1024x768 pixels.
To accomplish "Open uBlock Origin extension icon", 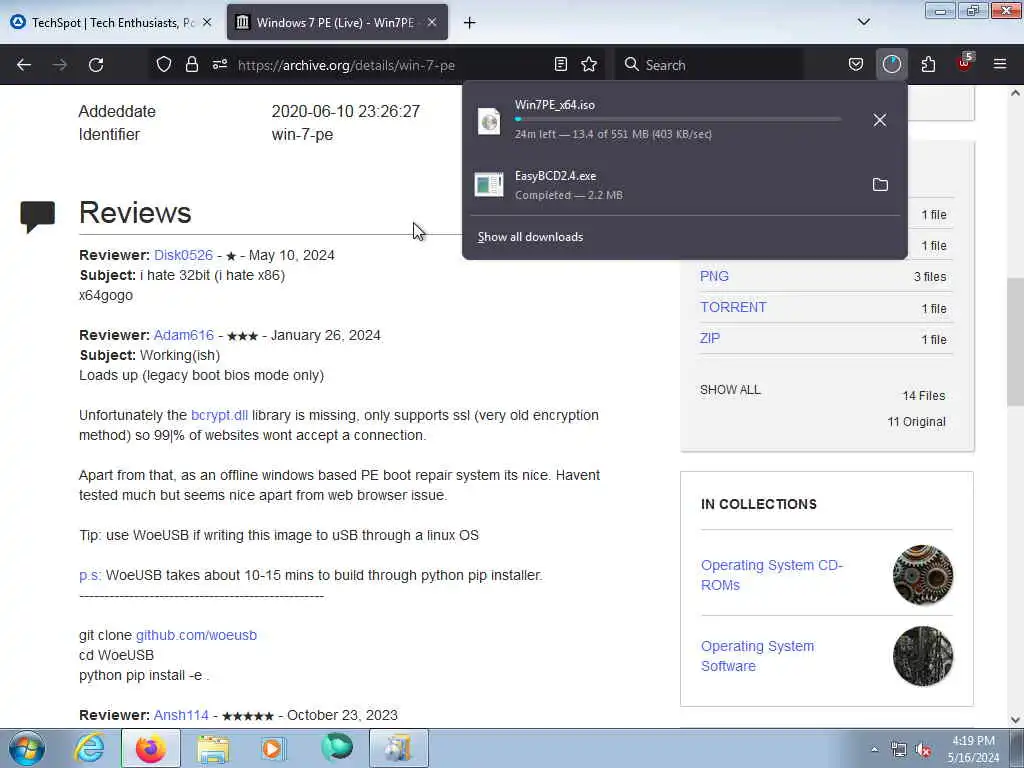I will pyautogui.click(x=965, y=63).
